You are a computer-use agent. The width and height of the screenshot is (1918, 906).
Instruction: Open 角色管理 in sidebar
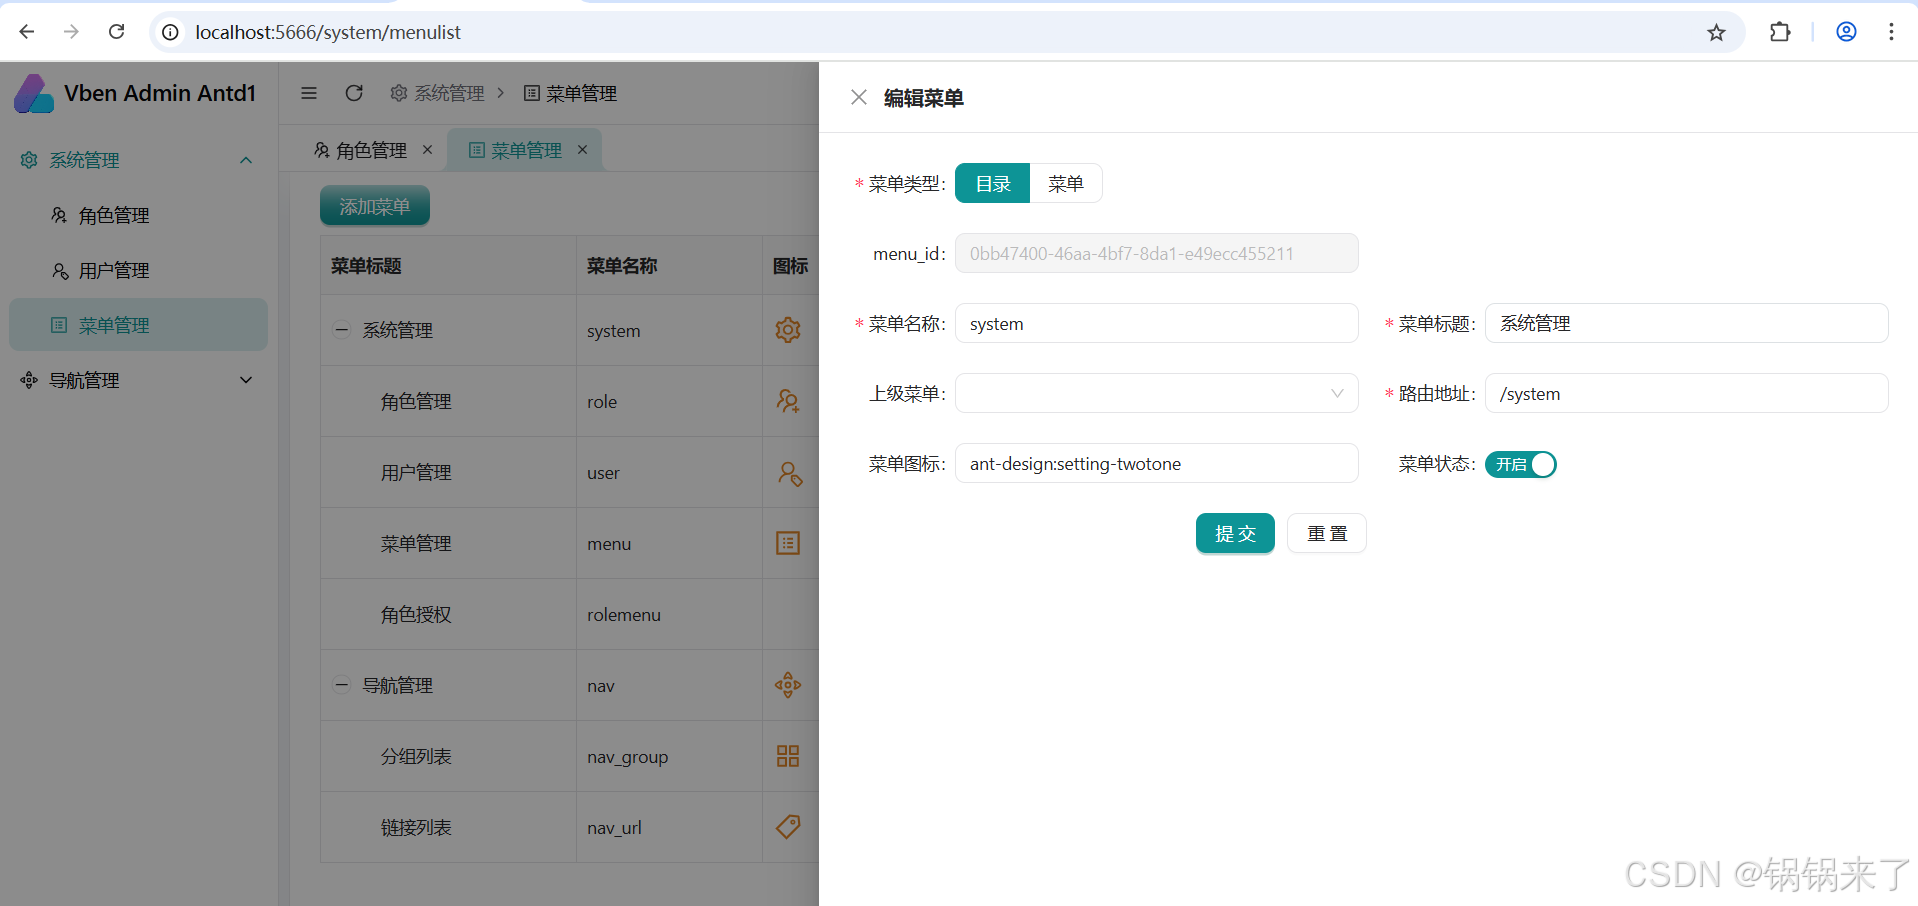click(138, 215)
